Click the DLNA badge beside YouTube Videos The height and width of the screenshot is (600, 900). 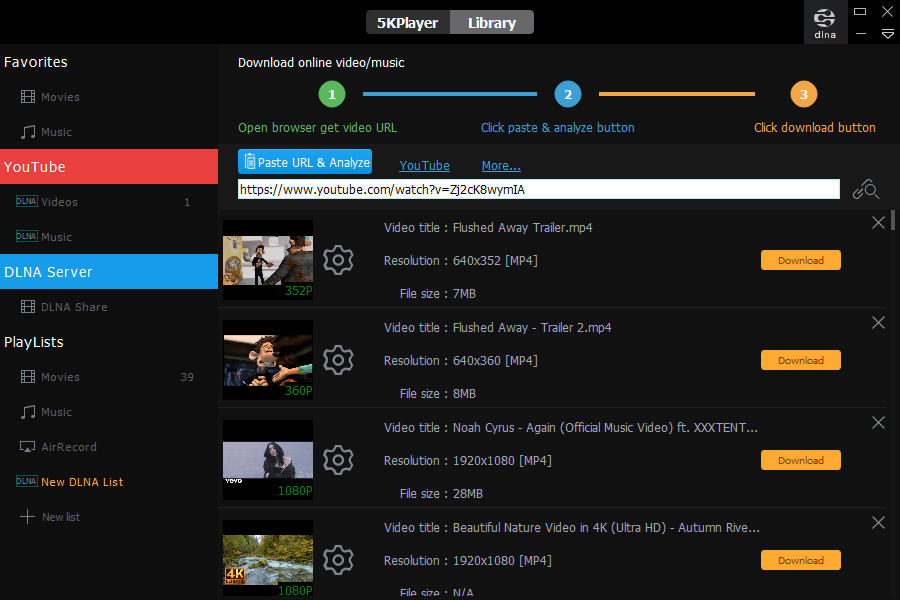[26, 202]
